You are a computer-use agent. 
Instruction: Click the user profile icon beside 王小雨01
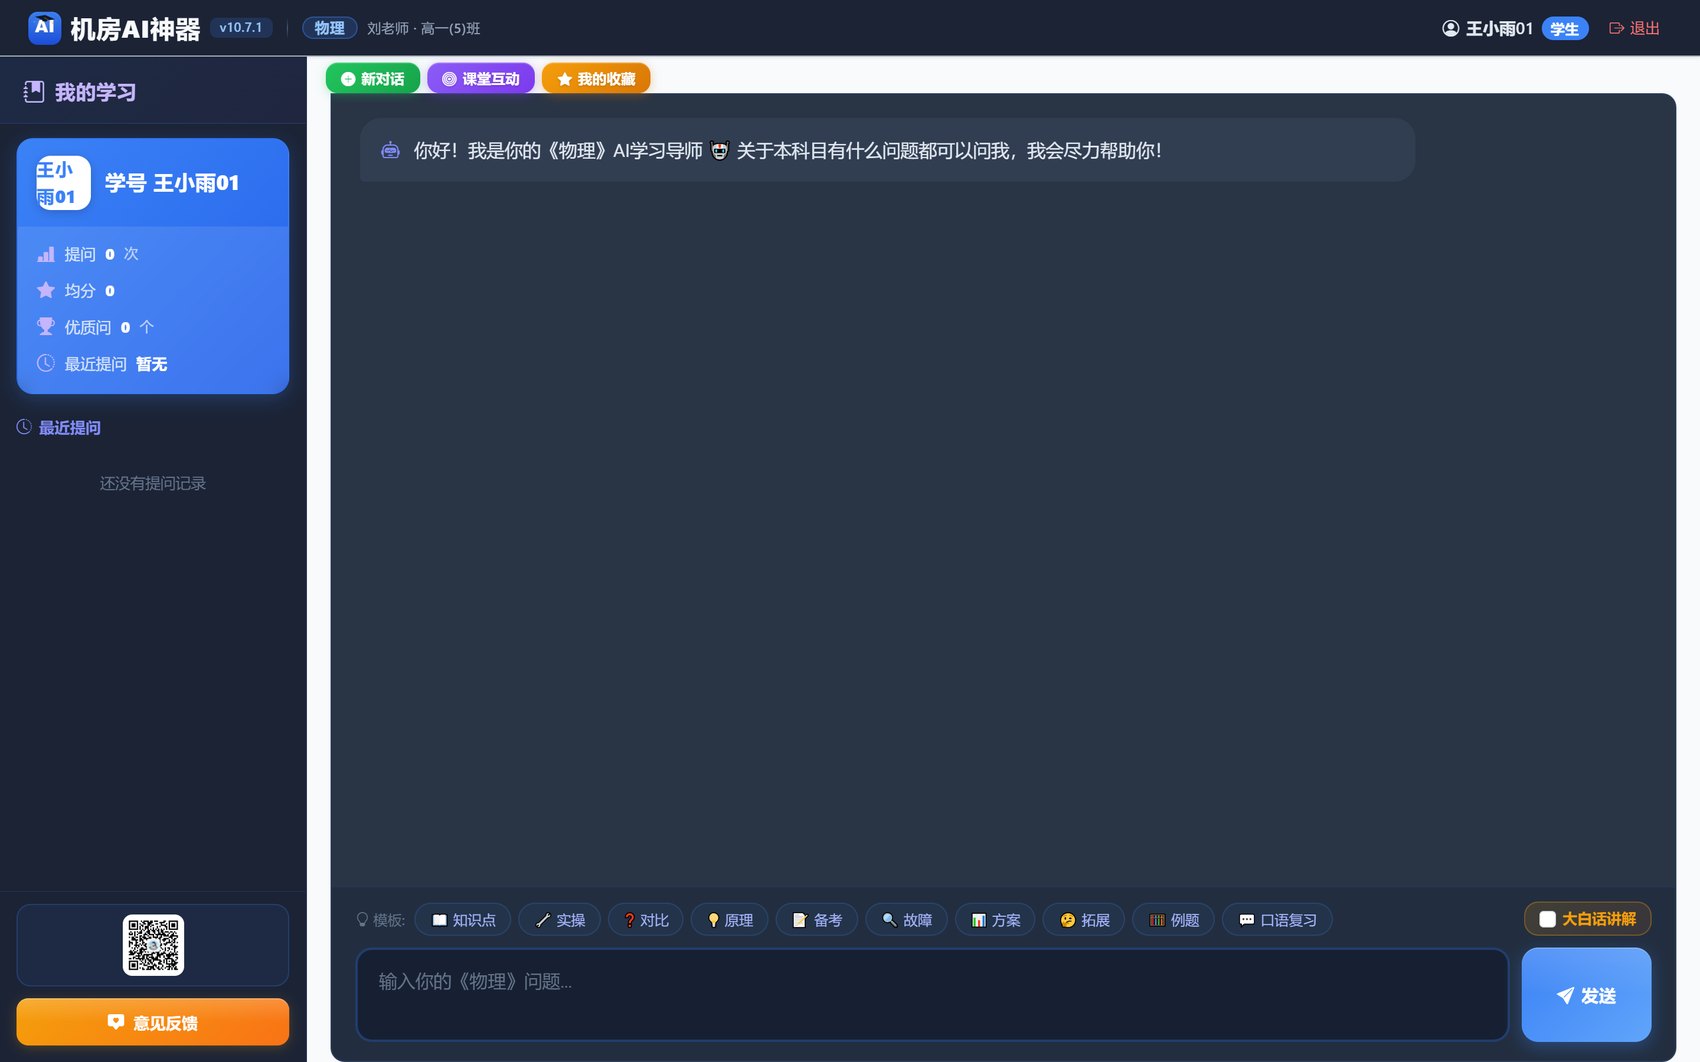pyautogui.click(x=1450, y=28)
